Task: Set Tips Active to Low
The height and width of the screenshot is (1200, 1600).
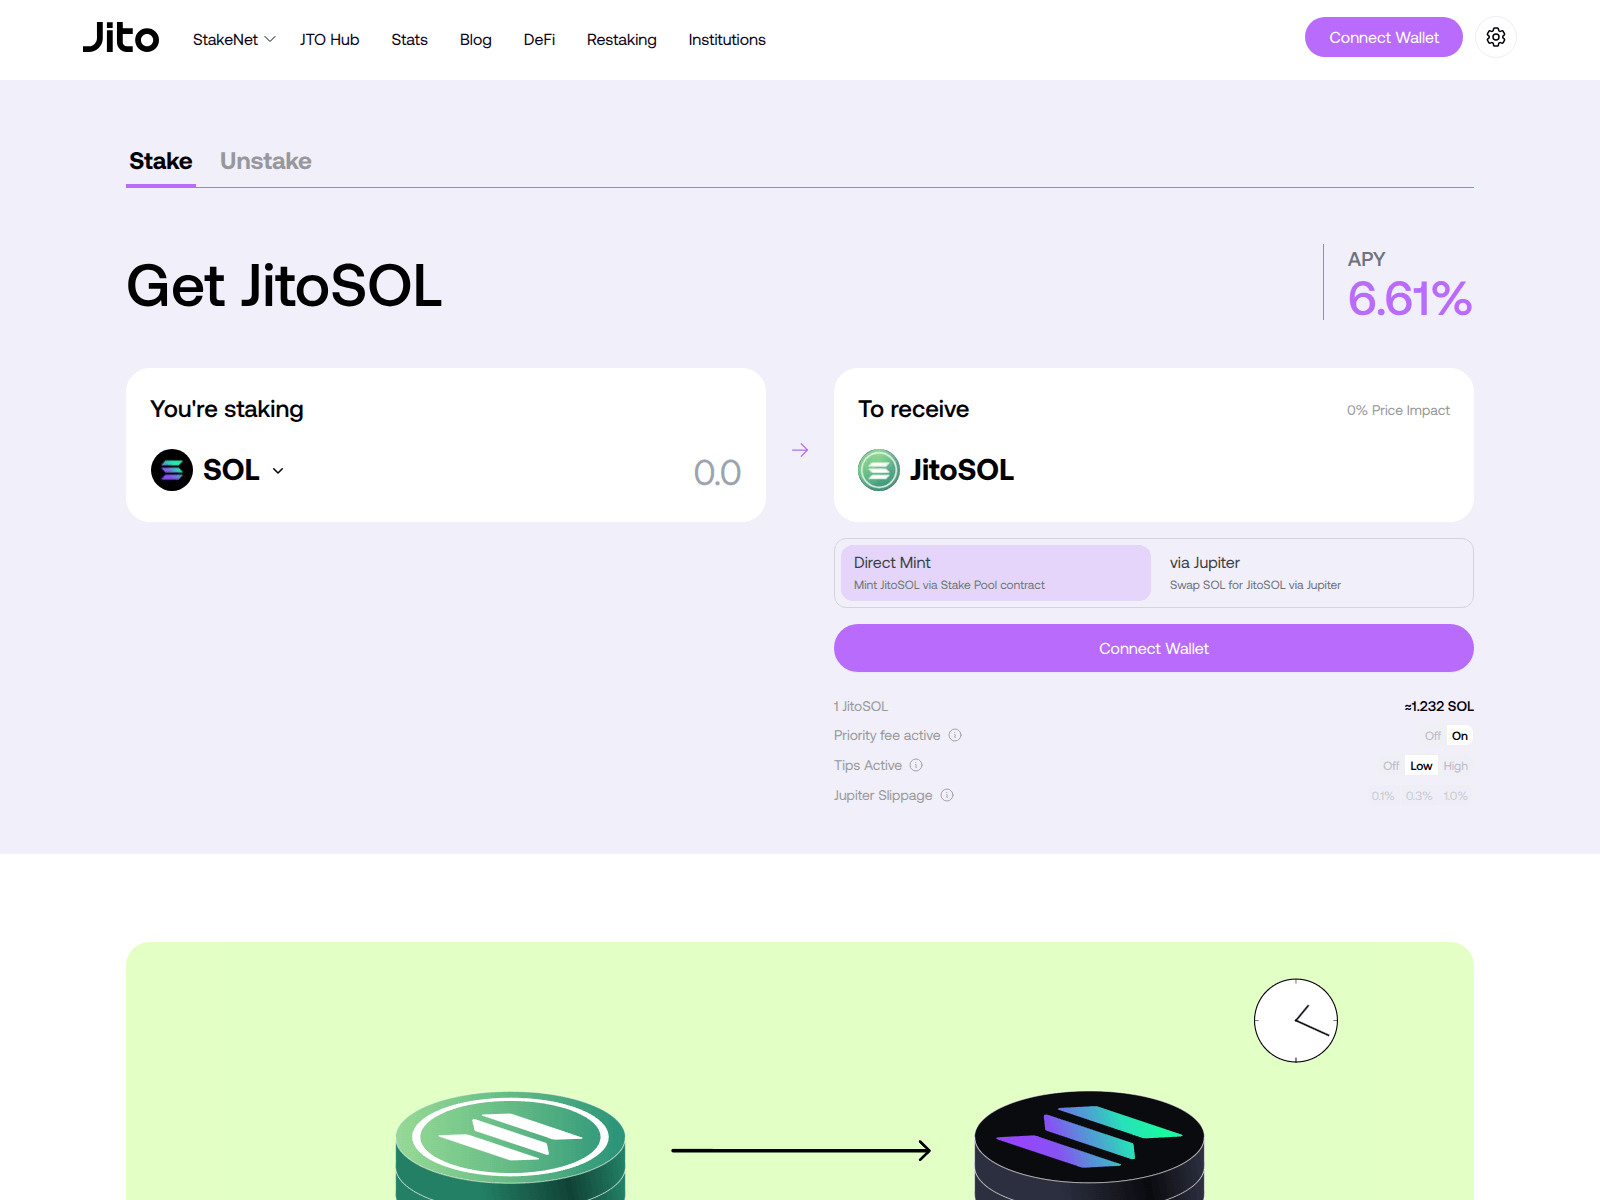Action: 1421,766
